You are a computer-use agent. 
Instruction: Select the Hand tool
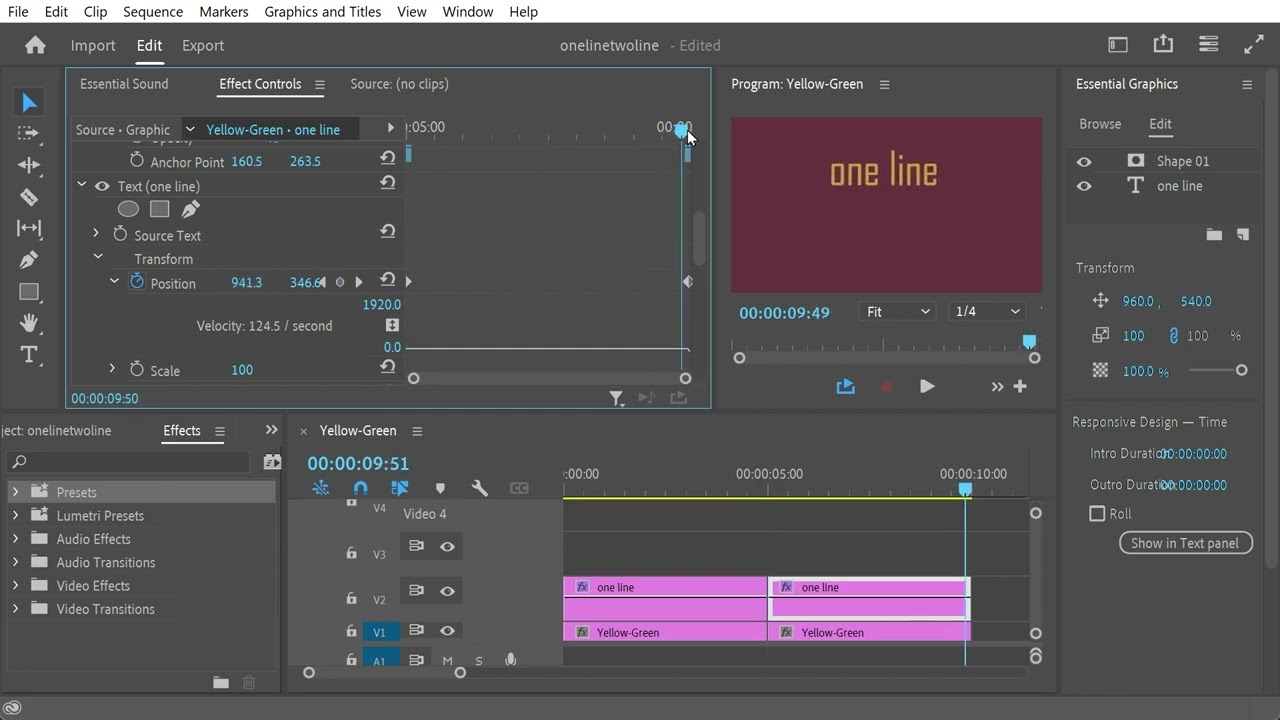click(x=29, y=323)
